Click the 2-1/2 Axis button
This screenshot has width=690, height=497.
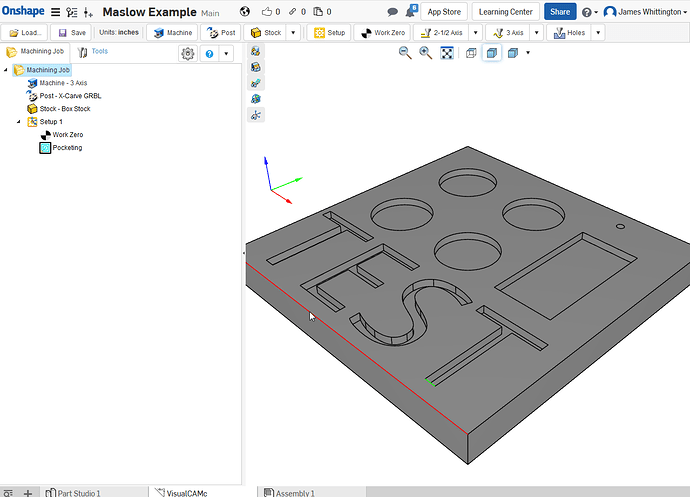click(441, 33)
